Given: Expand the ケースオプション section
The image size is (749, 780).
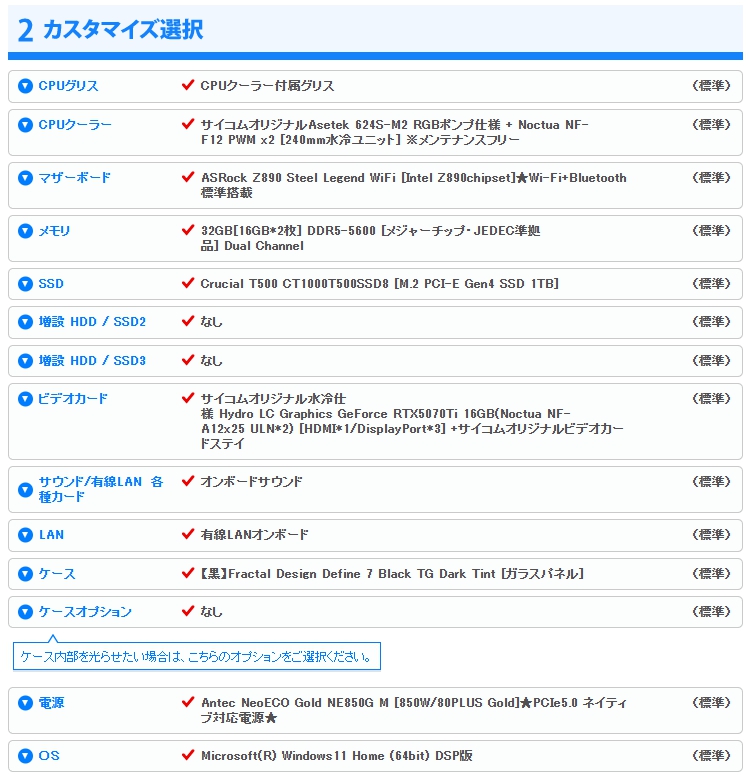Looking at the screenshot, I should pos(85,612).
